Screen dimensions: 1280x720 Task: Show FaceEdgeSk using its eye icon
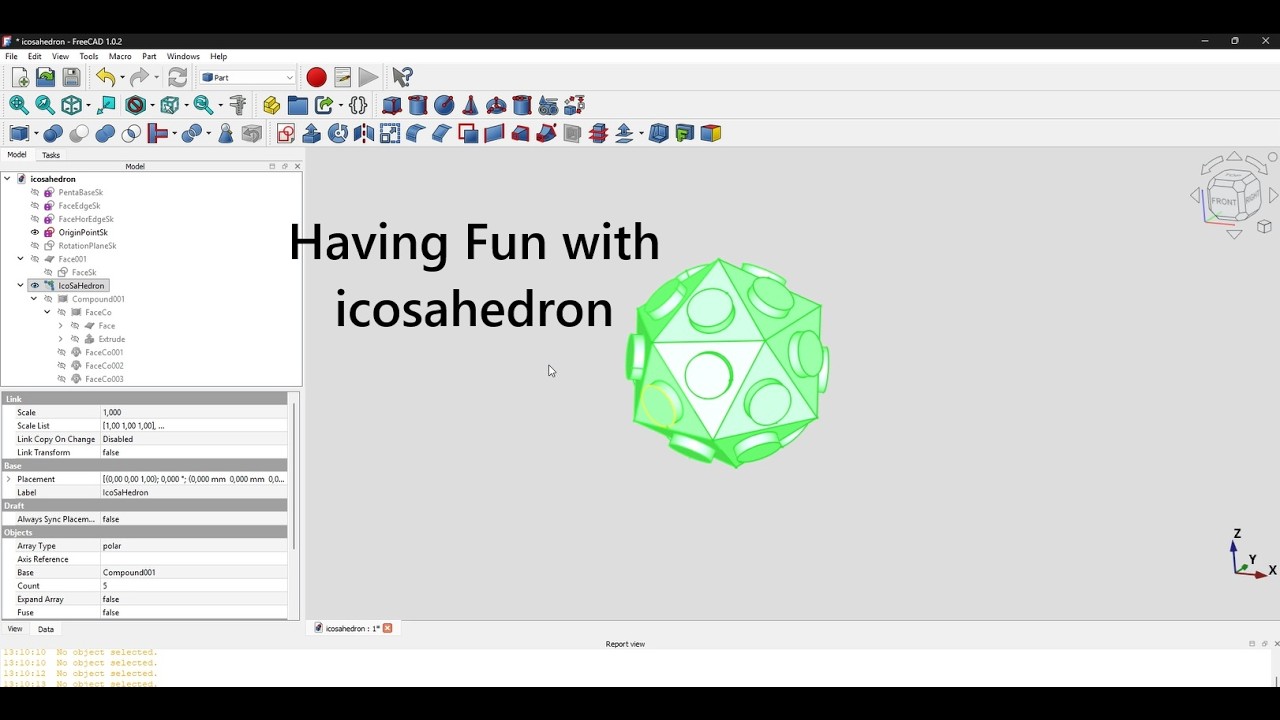pyautogui.click(x=35, y=206)
